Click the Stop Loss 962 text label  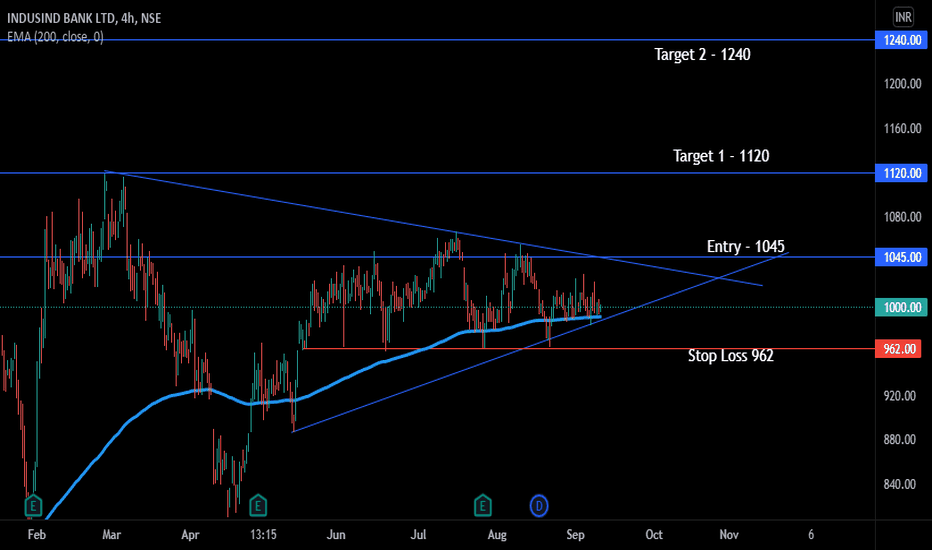(731, 356)
